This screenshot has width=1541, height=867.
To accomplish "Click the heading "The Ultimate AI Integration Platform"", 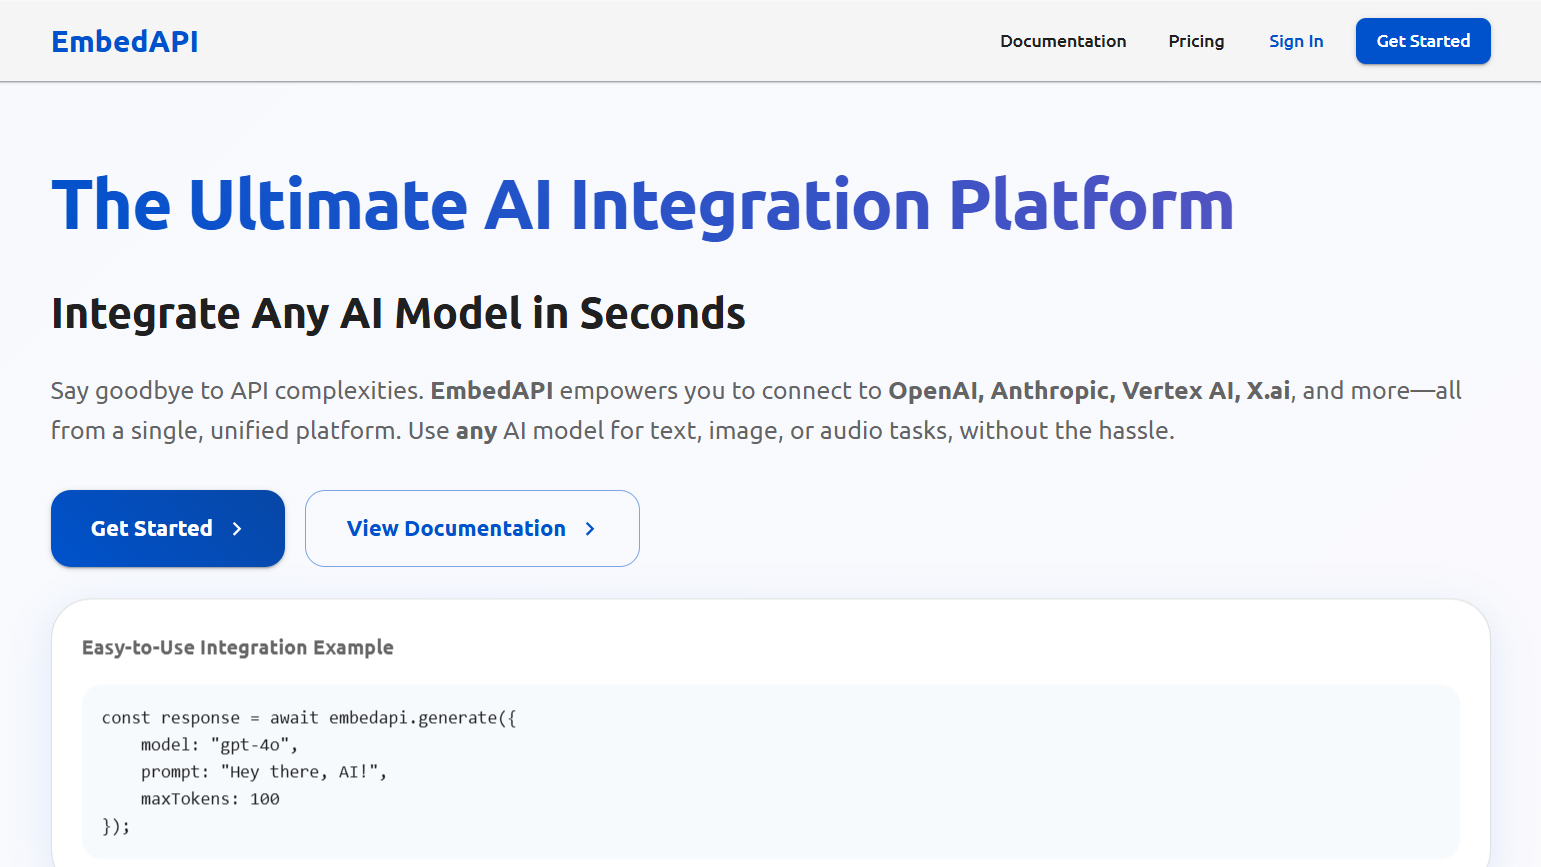I will click(x=642, y=205).
